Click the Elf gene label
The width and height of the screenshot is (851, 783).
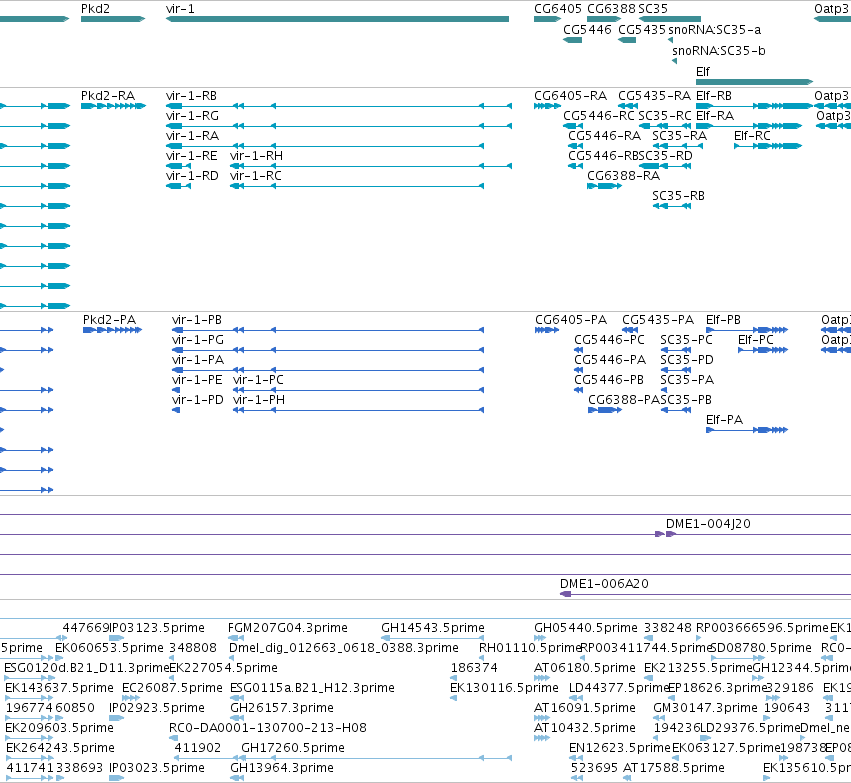703,72
